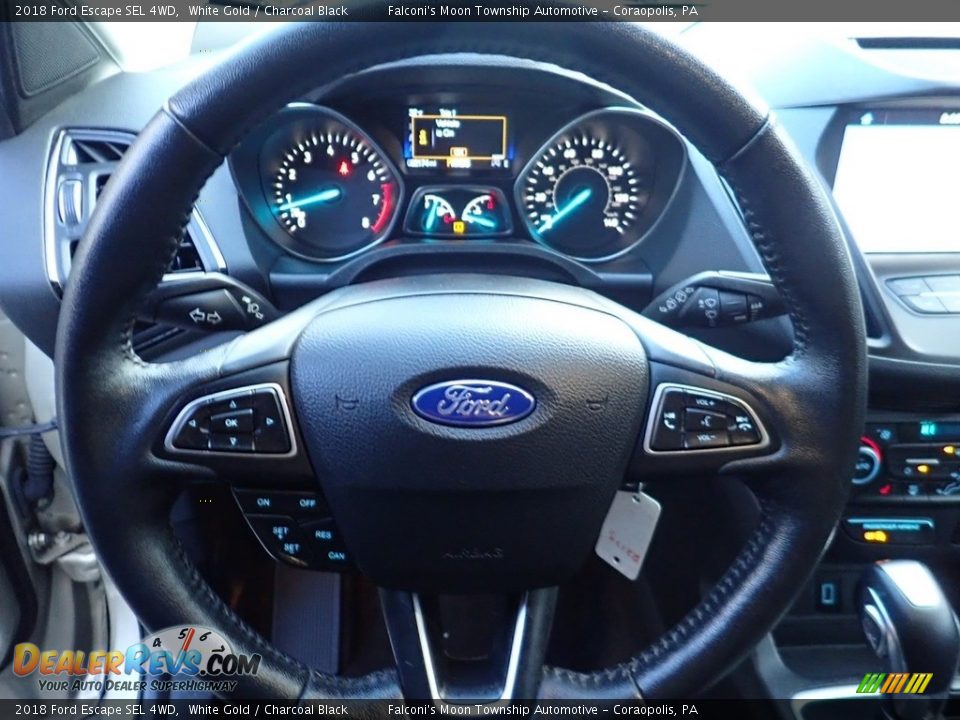The height and width of the screenshot is (720, 960).
Task: Tap the answer call phone button
Action: (x=669, y=420)
